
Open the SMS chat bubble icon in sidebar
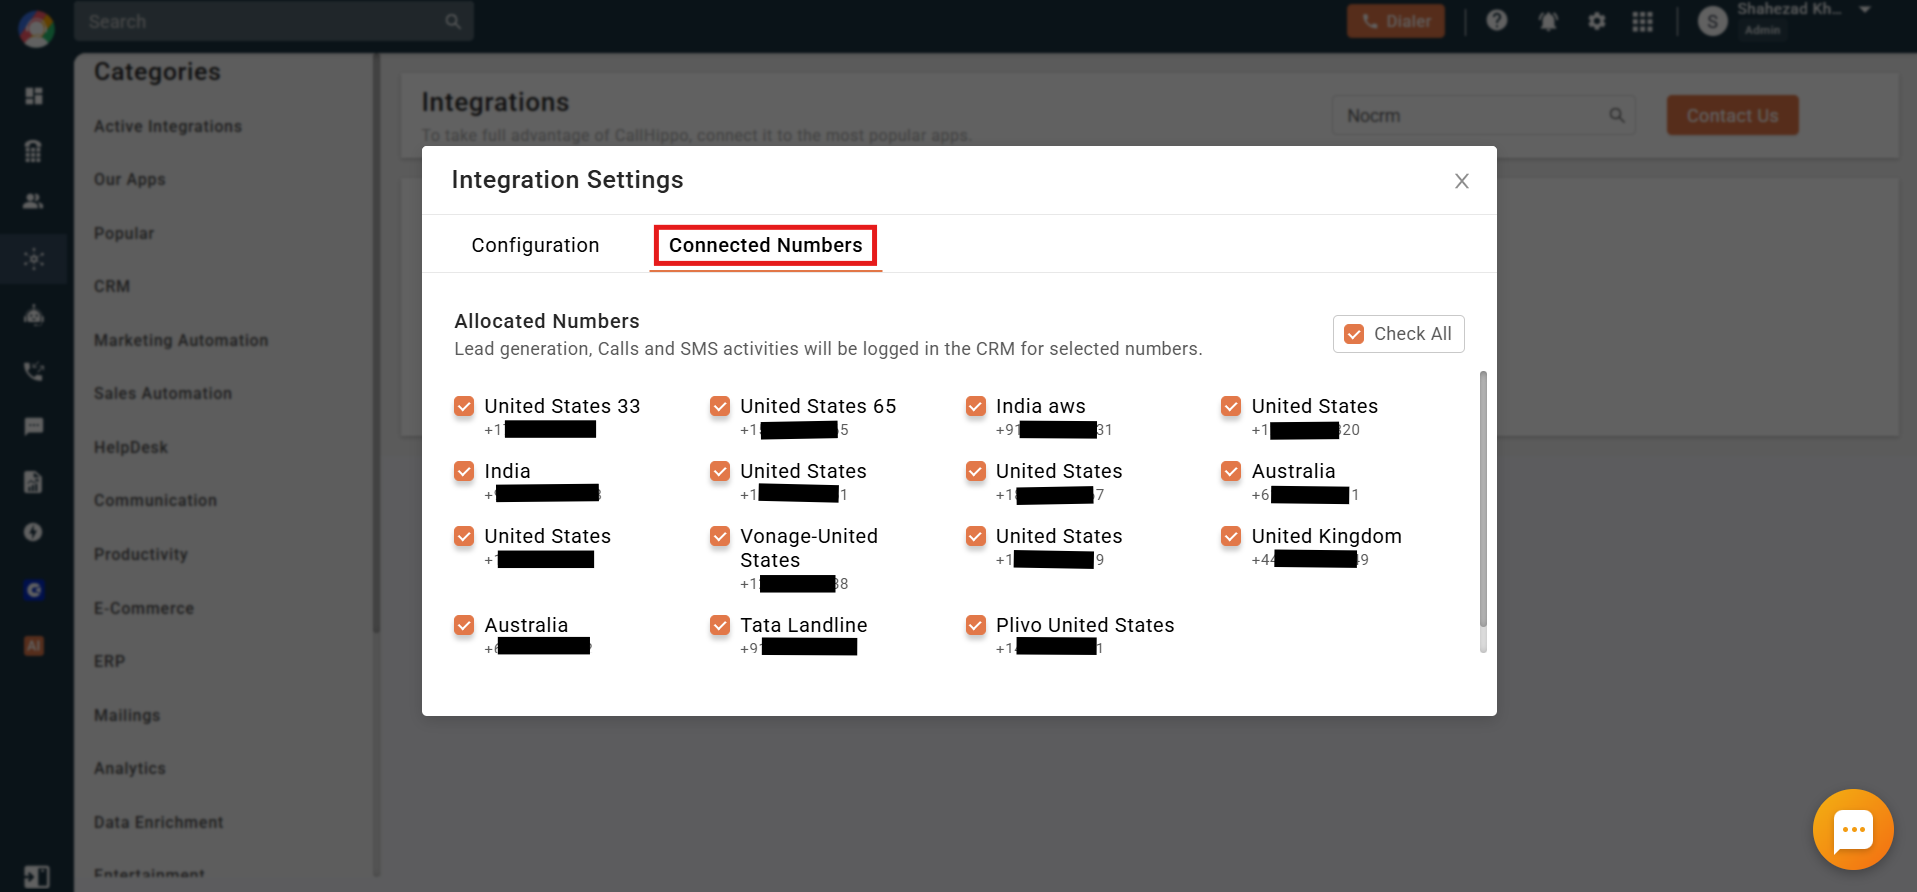[34, 426]
